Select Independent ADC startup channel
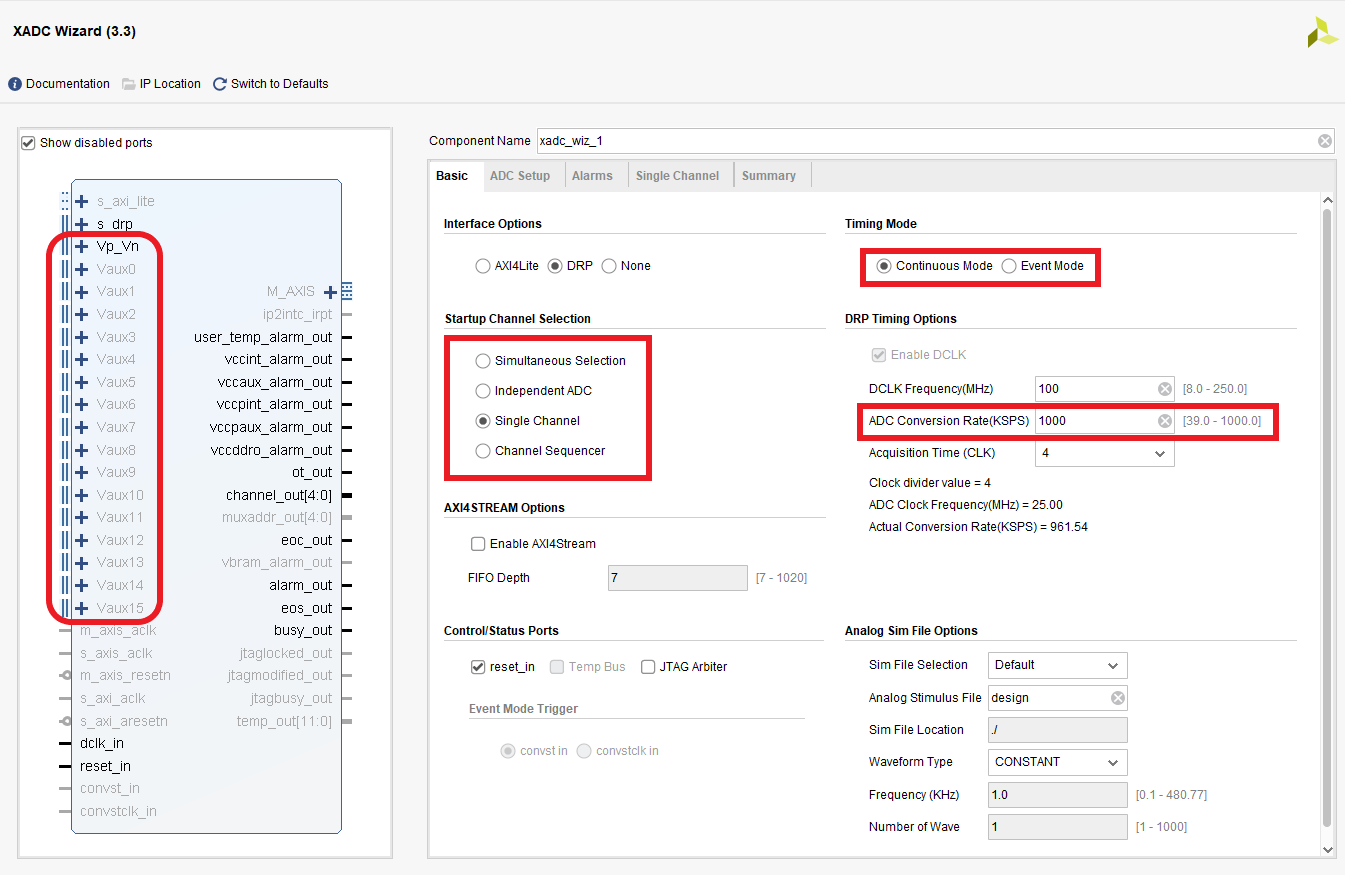 coord(483,391)
